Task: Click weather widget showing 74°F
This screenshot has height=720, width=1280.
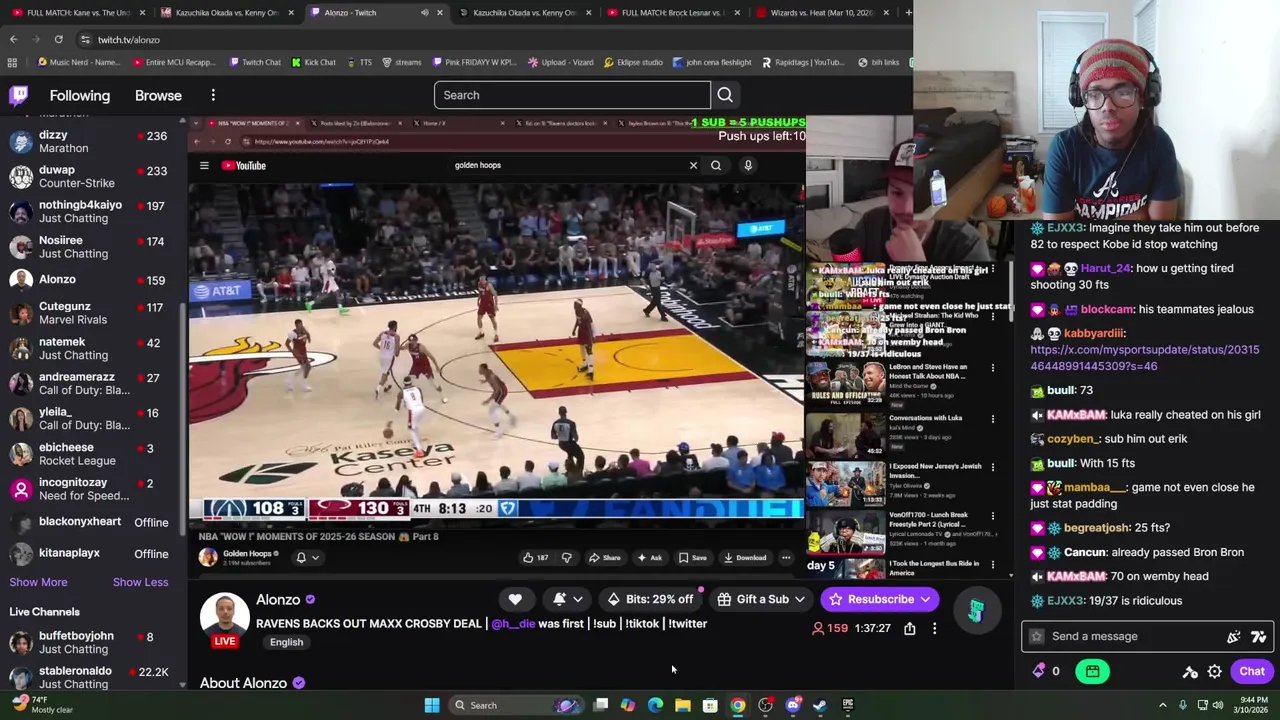Action: [40, 705]
